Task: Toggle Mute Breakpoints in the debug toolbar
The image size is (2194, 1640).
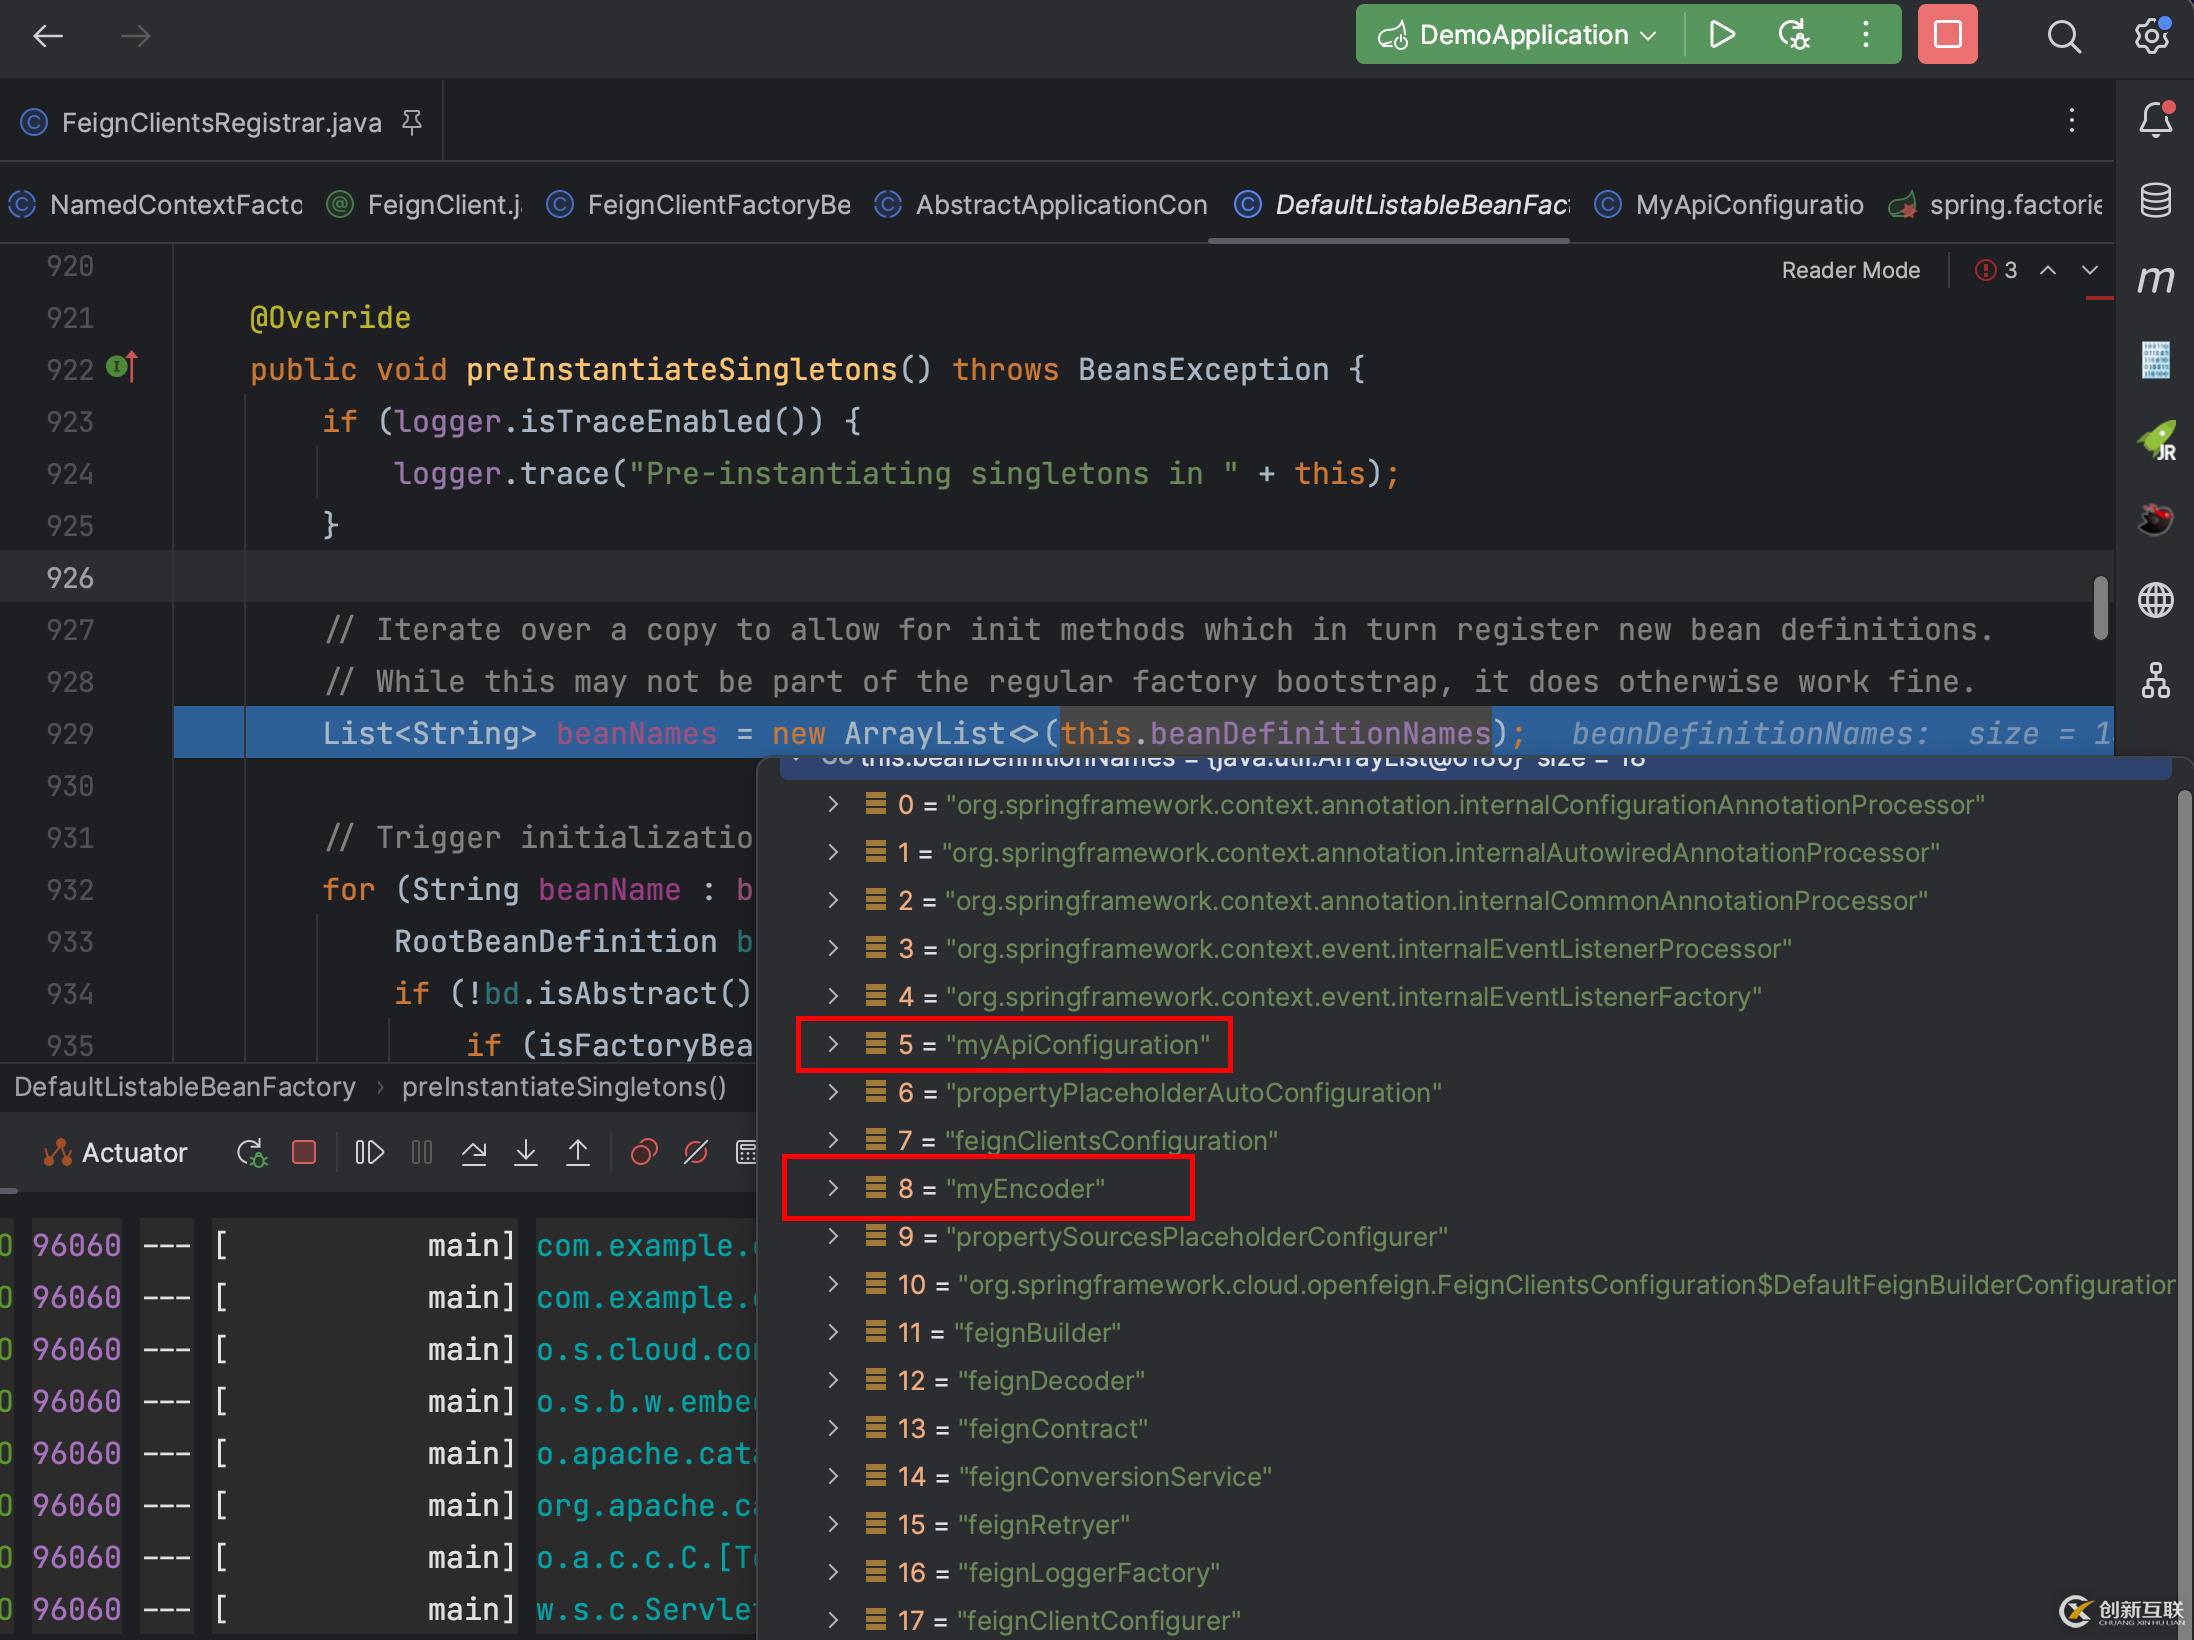Action: (x=696, y=1153)
